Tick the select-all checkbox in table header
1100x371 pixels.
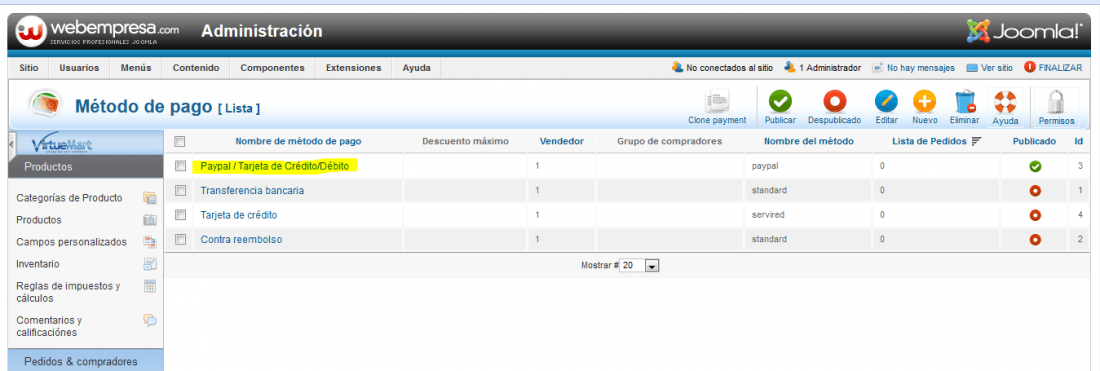pos(180,141)
